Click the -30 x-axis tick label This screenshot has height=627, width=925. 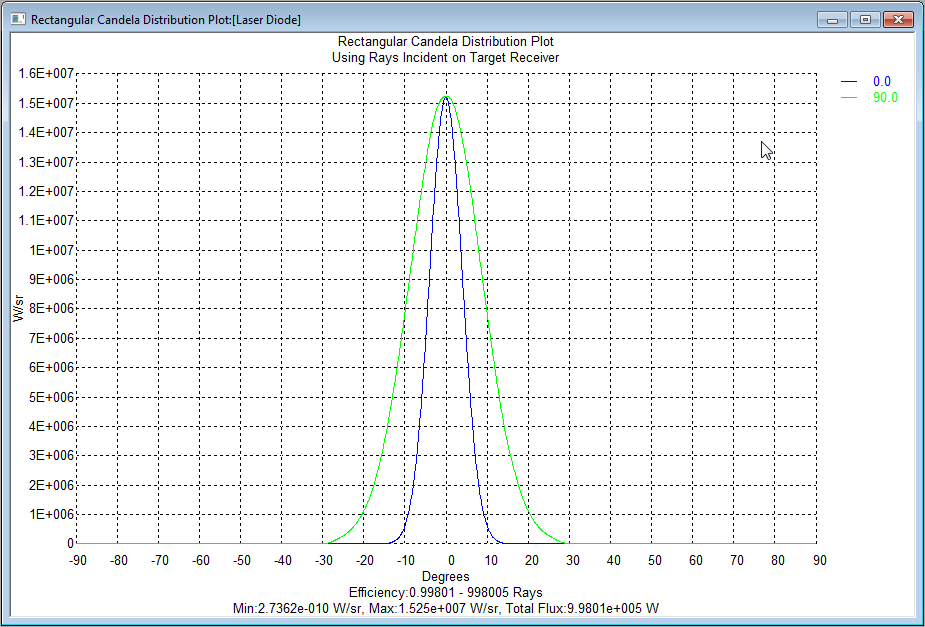tap(324, 560)
